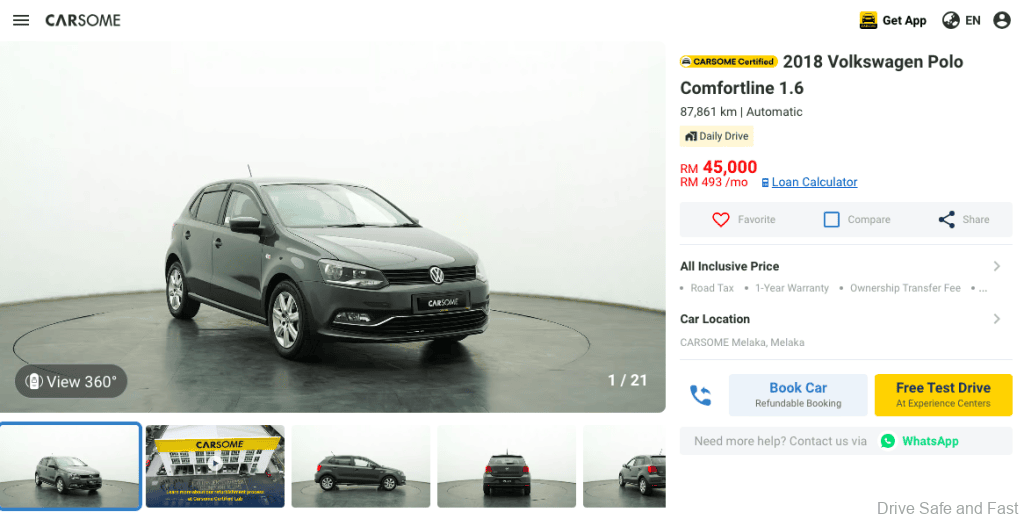Screen dimensions: 1024x519
Task: Click the yellow Get App icon
Action: click(868, 20)
